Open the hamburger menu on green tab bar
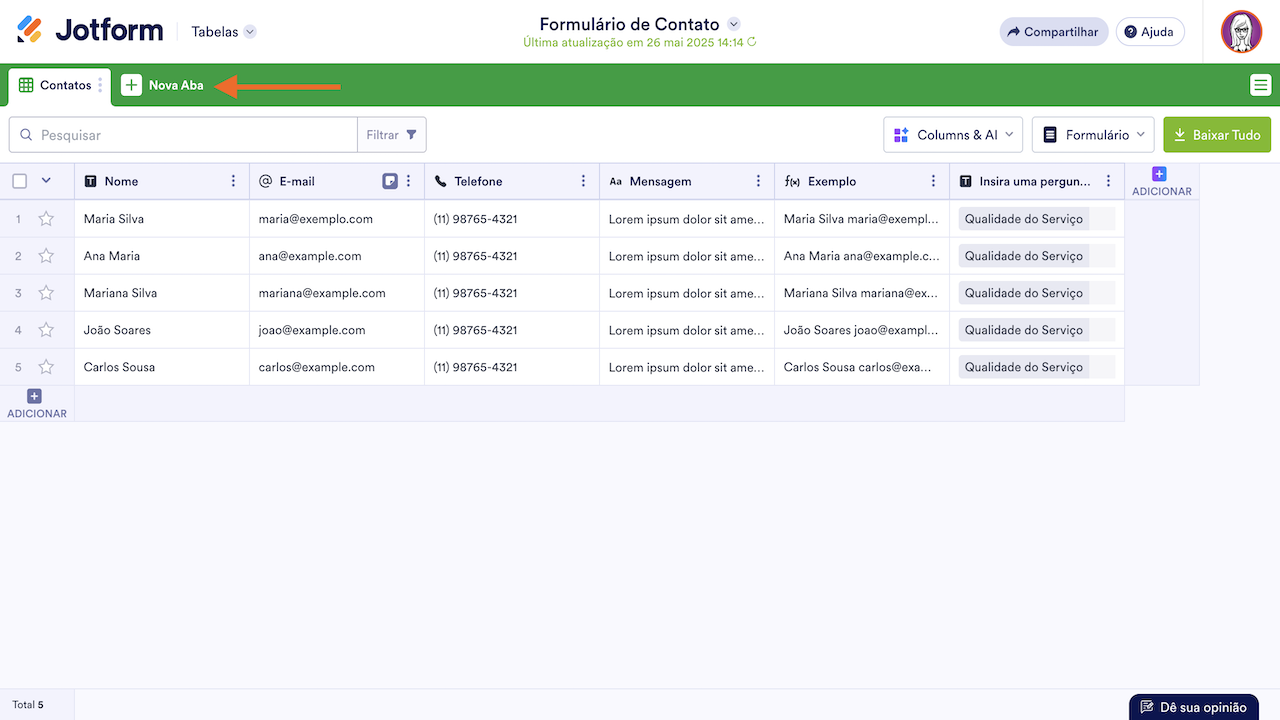 1260,85
